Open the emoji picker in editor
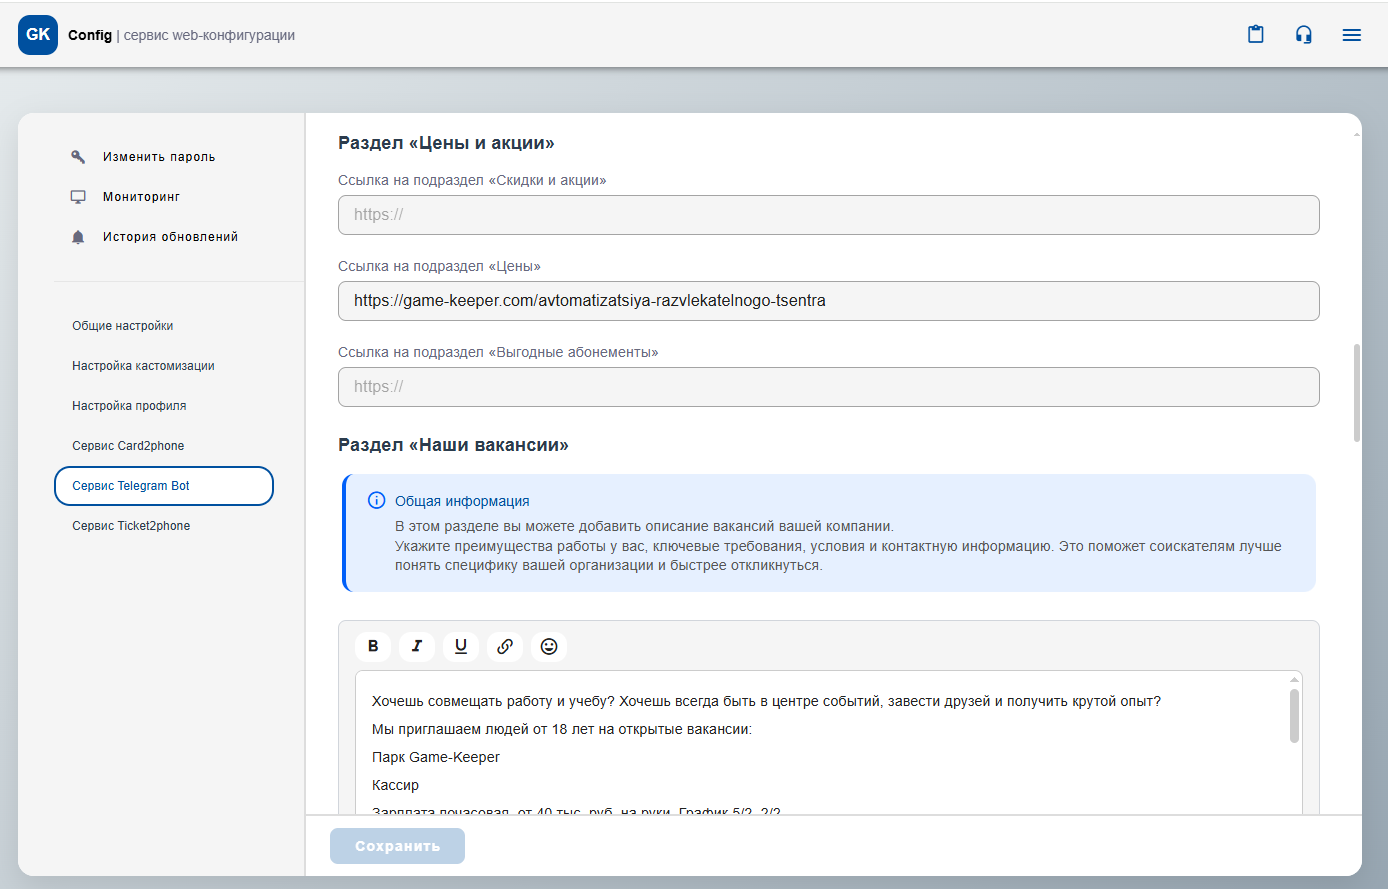The image size is (1388, 889). point(549,646)
